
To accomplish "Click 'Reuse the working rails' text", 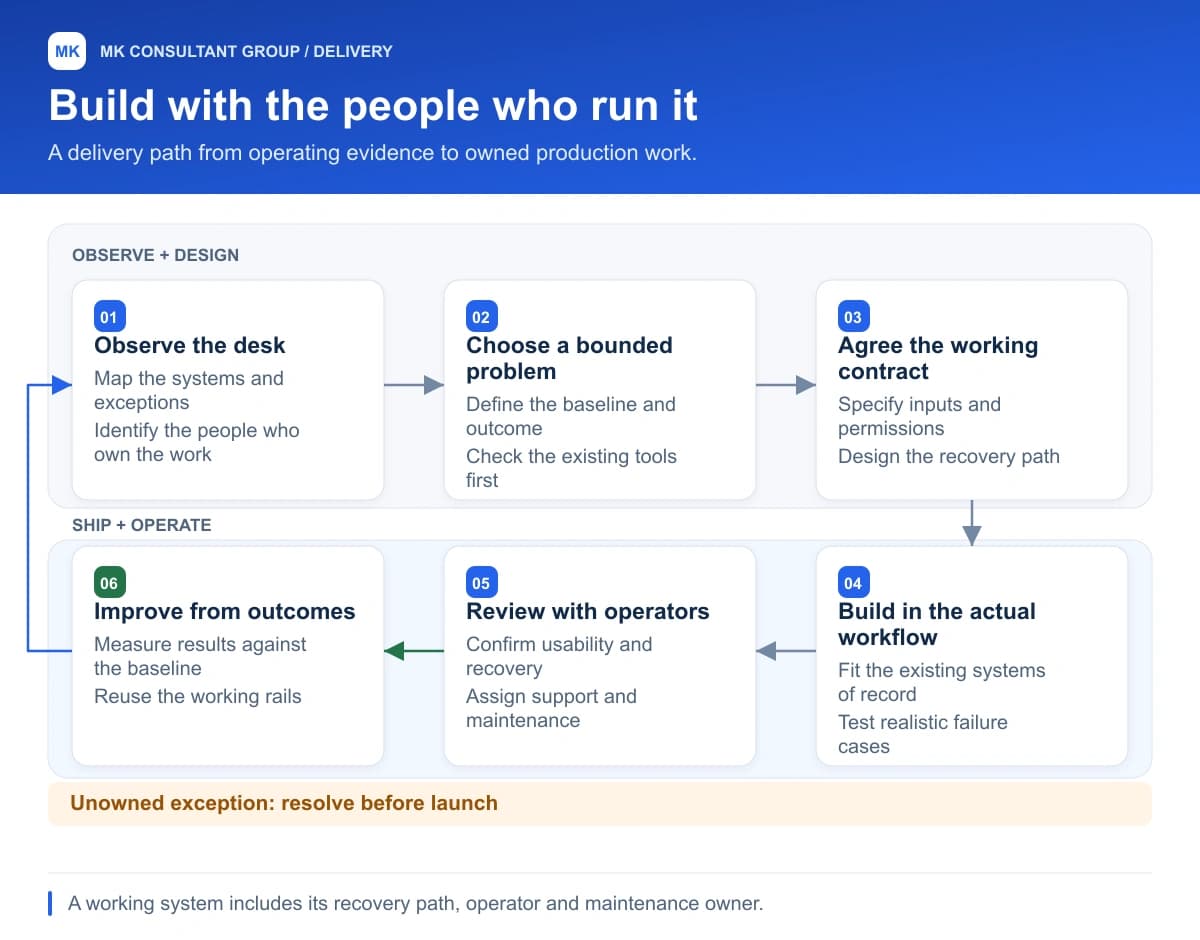I will 198,696.
